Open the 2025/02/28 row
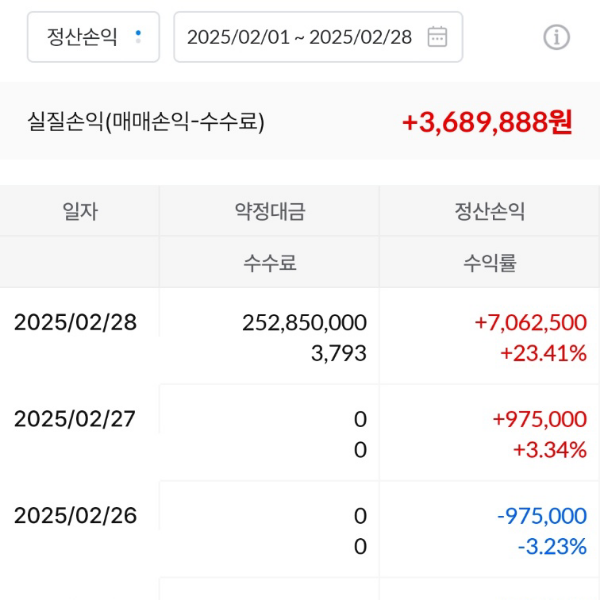 (75, 322)
